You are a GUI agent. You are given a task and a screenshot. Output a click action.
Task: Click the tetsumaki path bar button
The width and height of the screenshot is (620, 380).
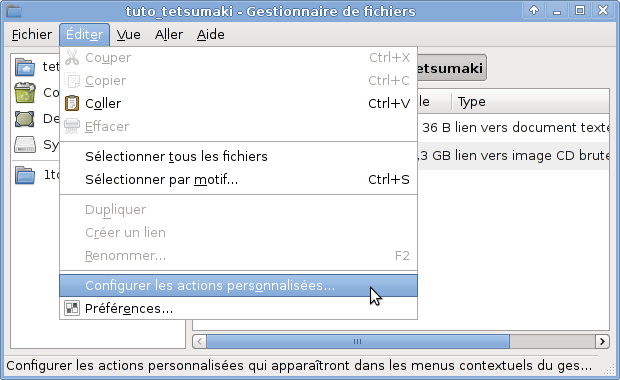[x=452, y=68]
